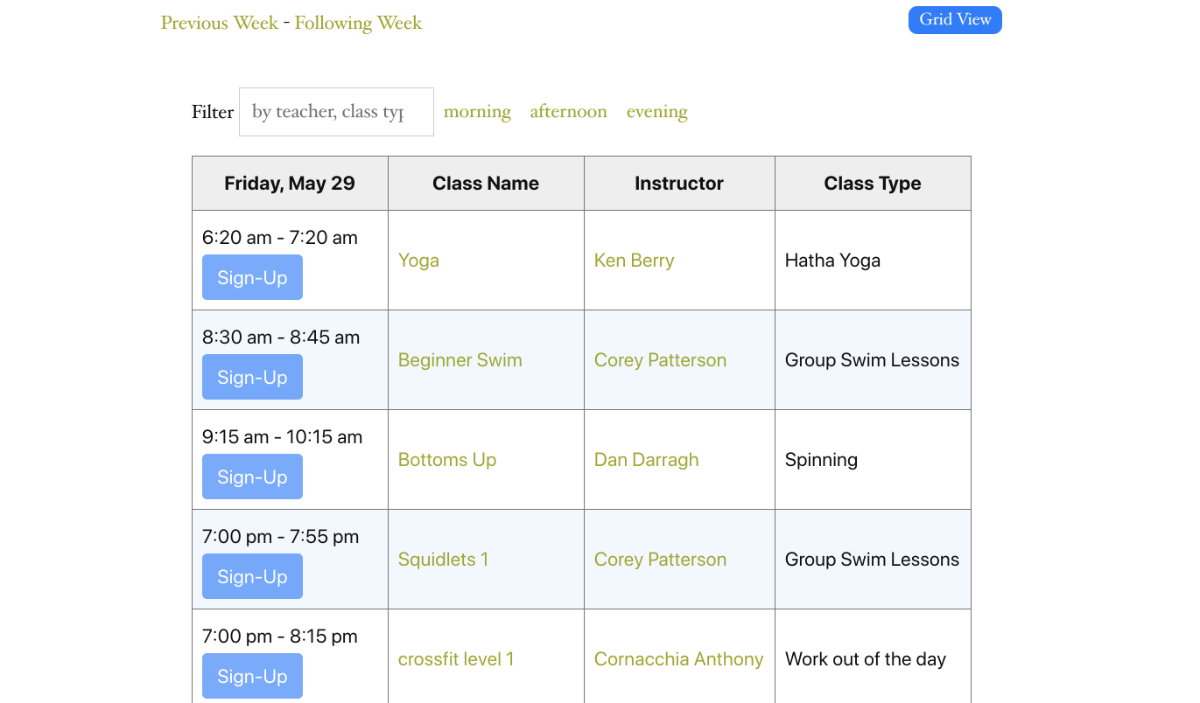Sign up for the 7:00 pm Squidlets 1

click(x=252, y=577)
